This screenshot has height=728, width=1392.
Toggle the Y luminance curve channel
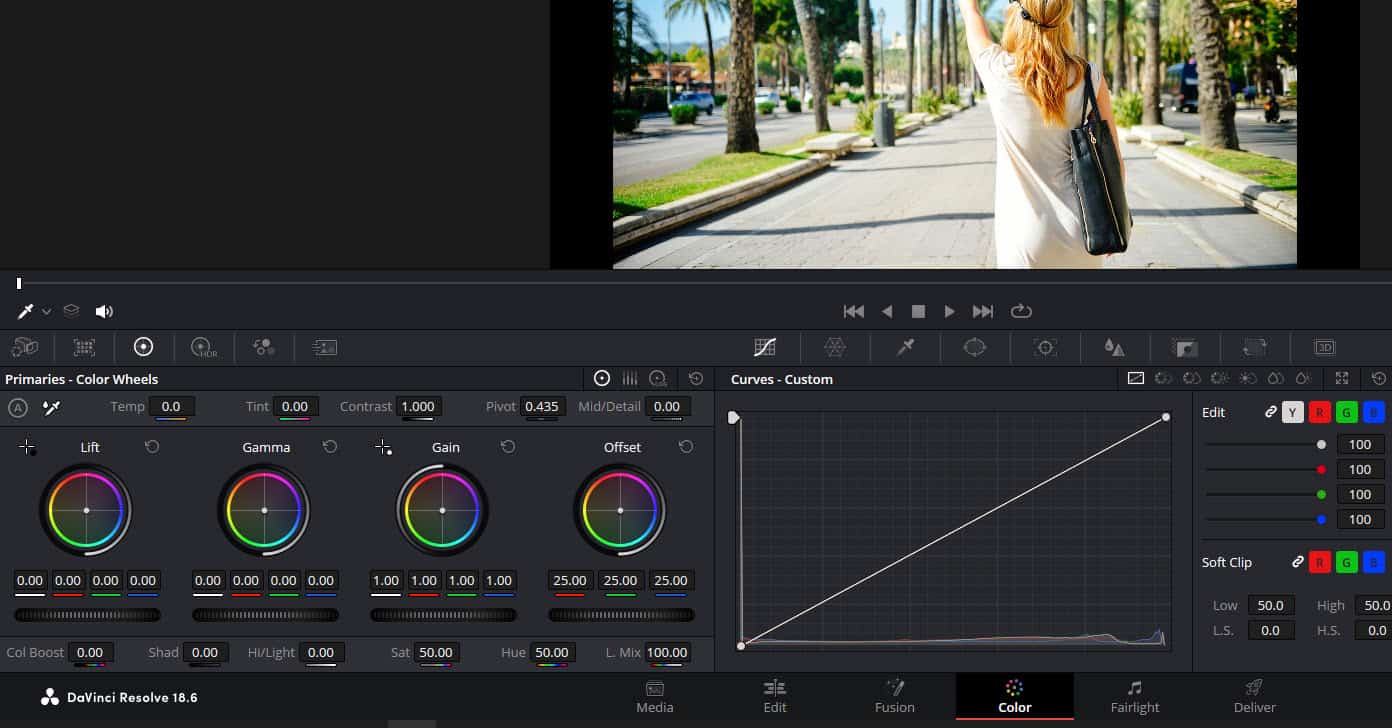click(1291, 411)
